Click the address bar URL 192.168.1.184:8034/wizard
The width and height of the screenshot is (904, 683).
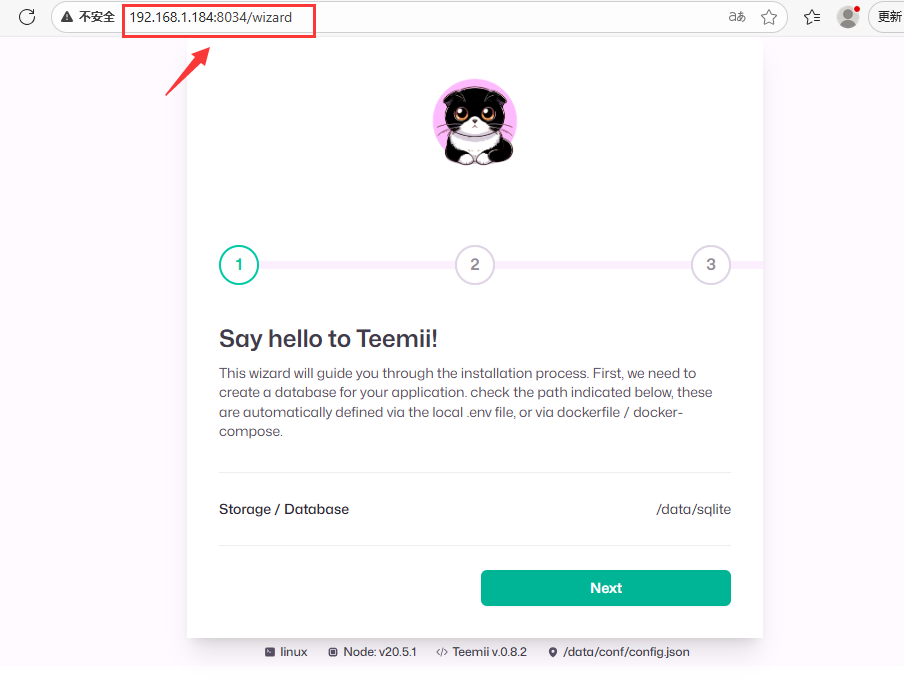point(210,17)
